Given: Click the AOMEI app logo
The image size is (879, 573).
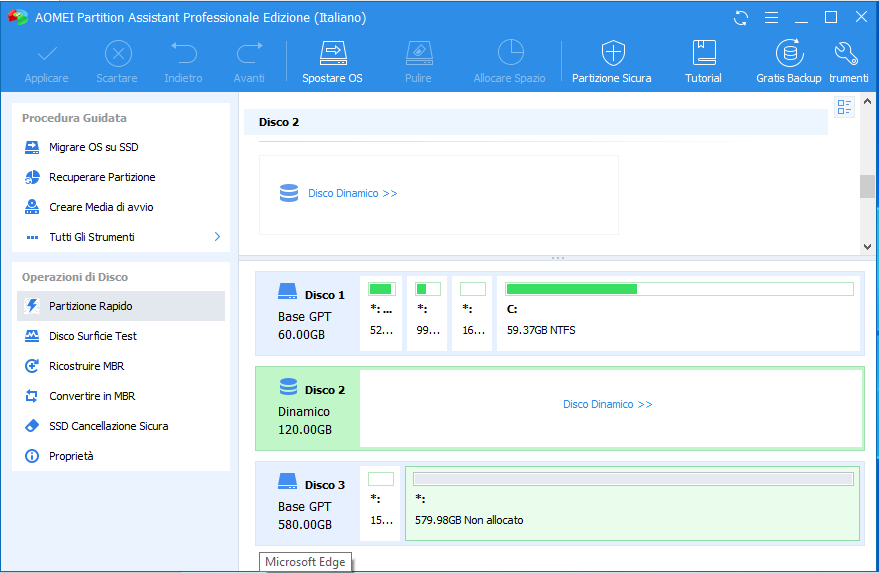Looking at the screenshot, I should [x=18, y=17].
